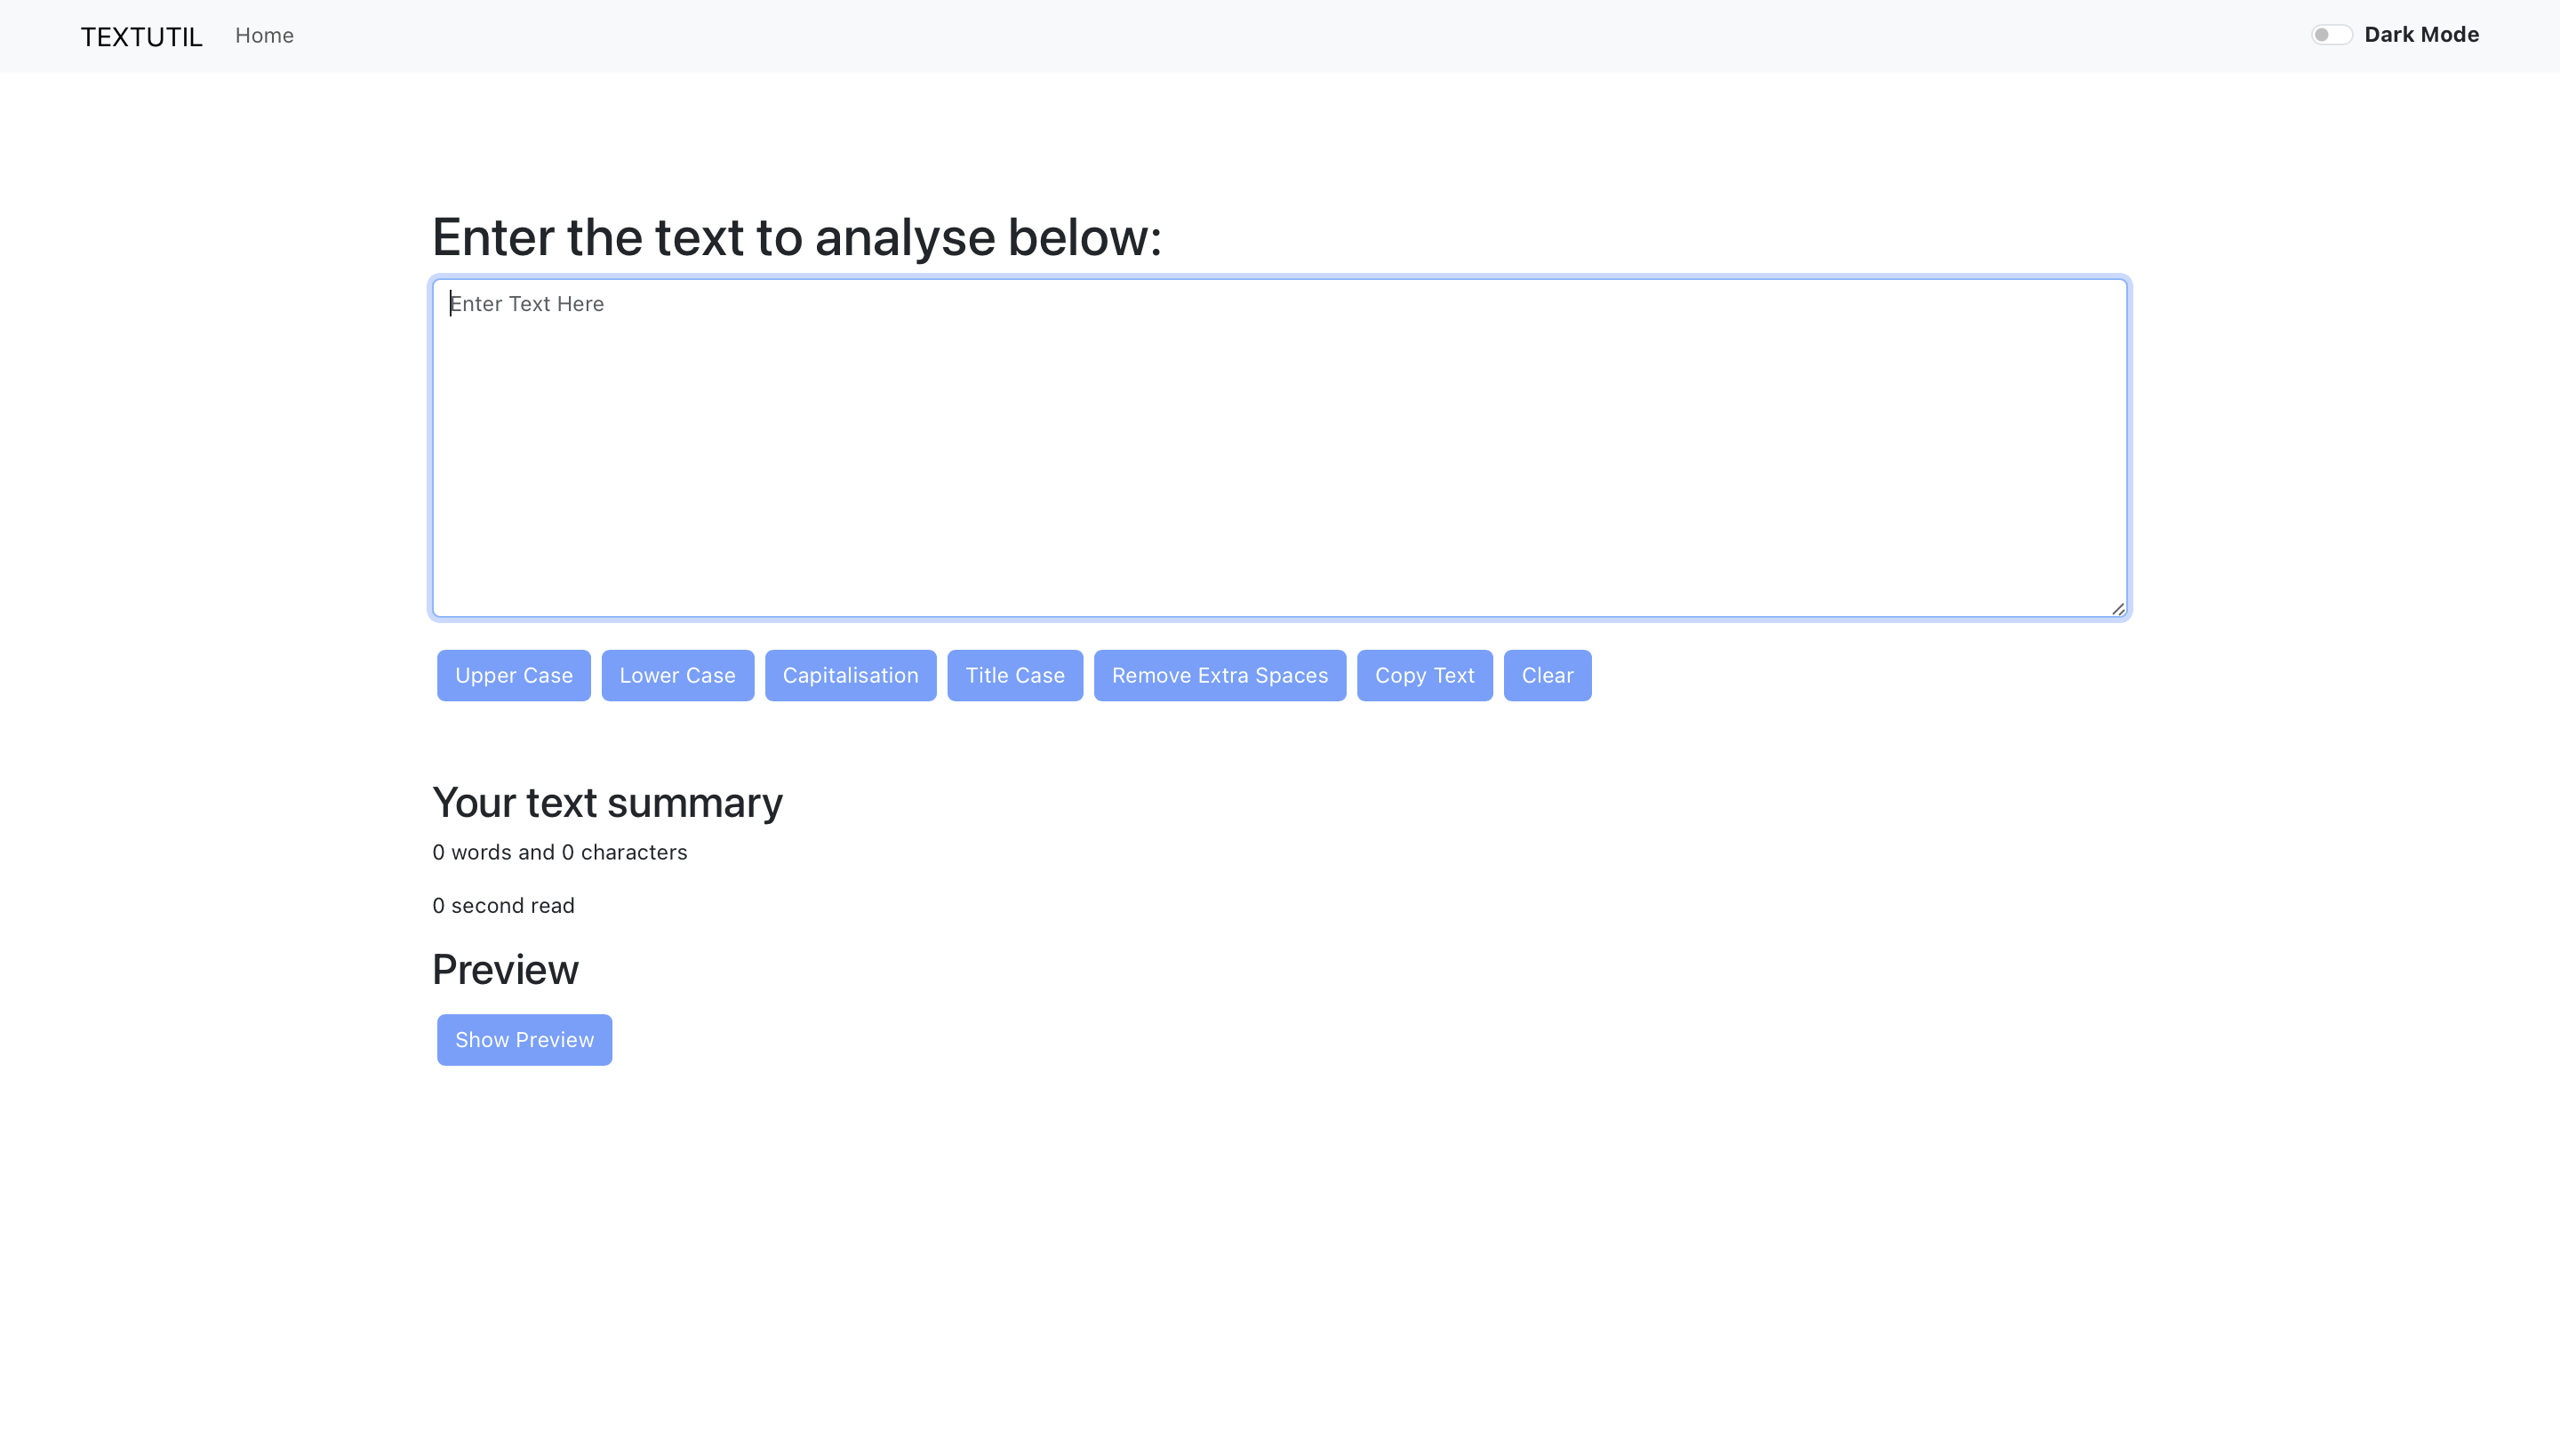Select the Title Case button
This screenshot has height=1456, width=2560.
click(1015, 675)
